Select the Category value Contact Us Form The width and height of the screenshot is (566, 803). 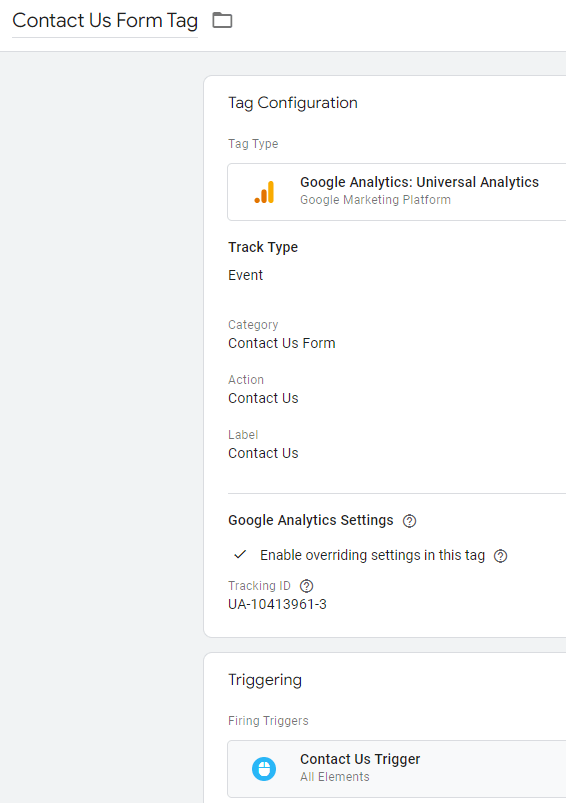click(282, 343)
